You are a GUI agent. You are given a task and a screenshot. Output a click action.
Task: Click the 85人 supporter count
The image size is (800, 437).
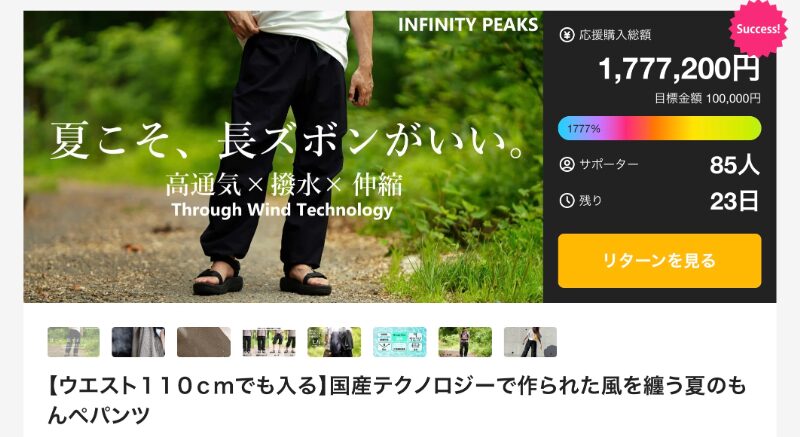[734, 165]
